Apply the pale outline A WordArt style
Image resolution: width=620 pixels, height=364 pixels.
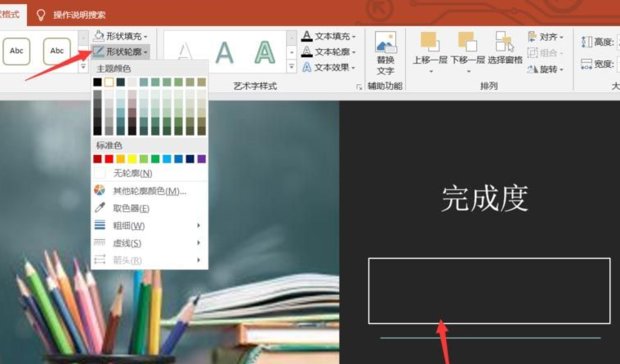(185, 52)
